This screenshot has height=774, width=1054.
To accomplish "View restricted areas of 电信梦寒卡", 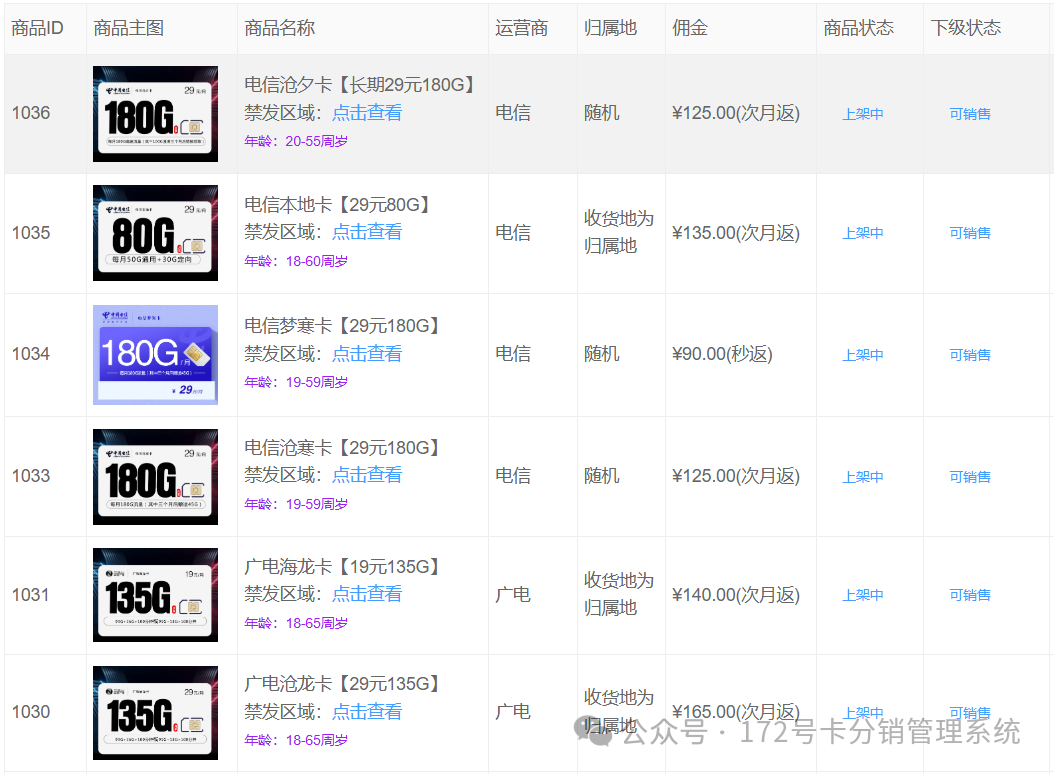I will click(367, 354).
